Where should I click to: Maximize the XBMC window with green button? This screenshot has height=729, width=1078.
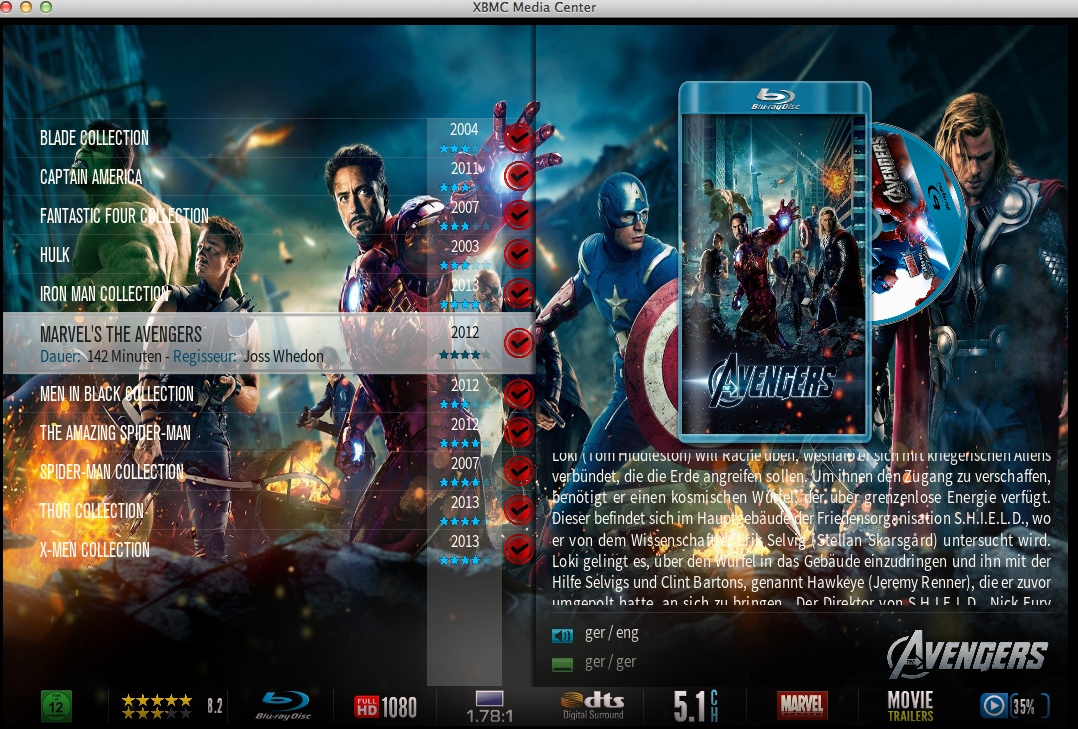[x=46, y=7]
